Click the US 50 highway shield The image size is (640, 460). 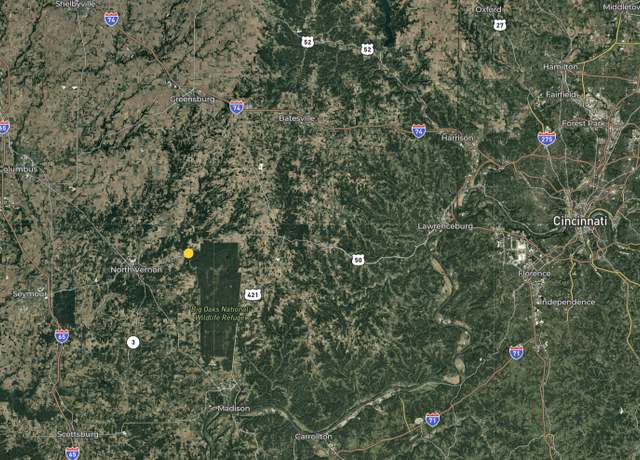pos(358,259)
